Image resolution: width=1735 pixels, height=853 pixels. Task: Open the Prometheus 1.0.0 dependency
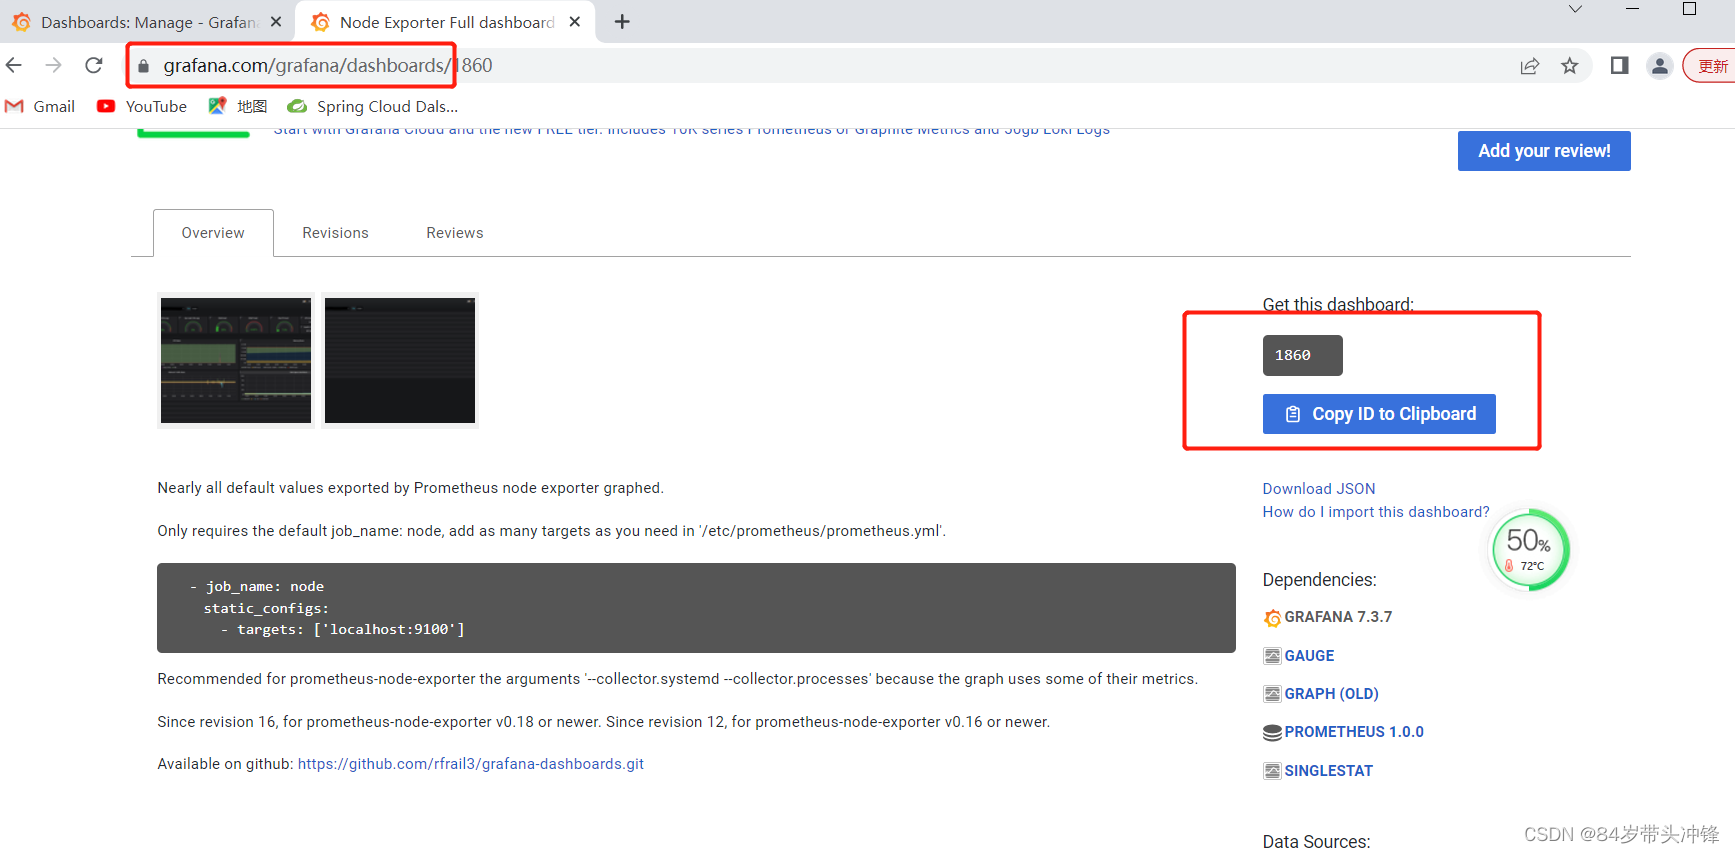[1354, 732]
